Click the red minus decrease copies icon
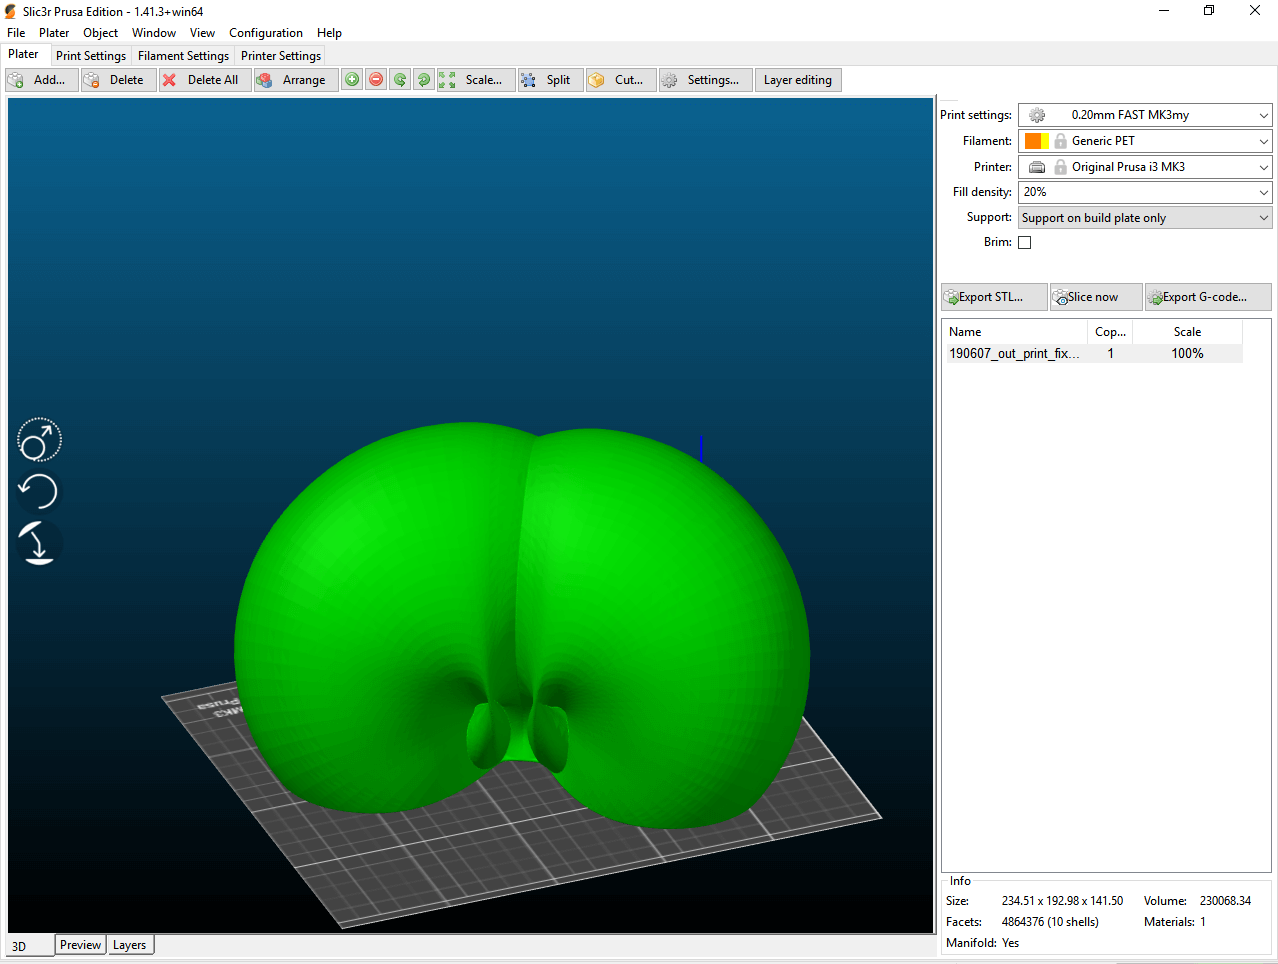The width and height of the screenshot is (1278, 964). 376,80
